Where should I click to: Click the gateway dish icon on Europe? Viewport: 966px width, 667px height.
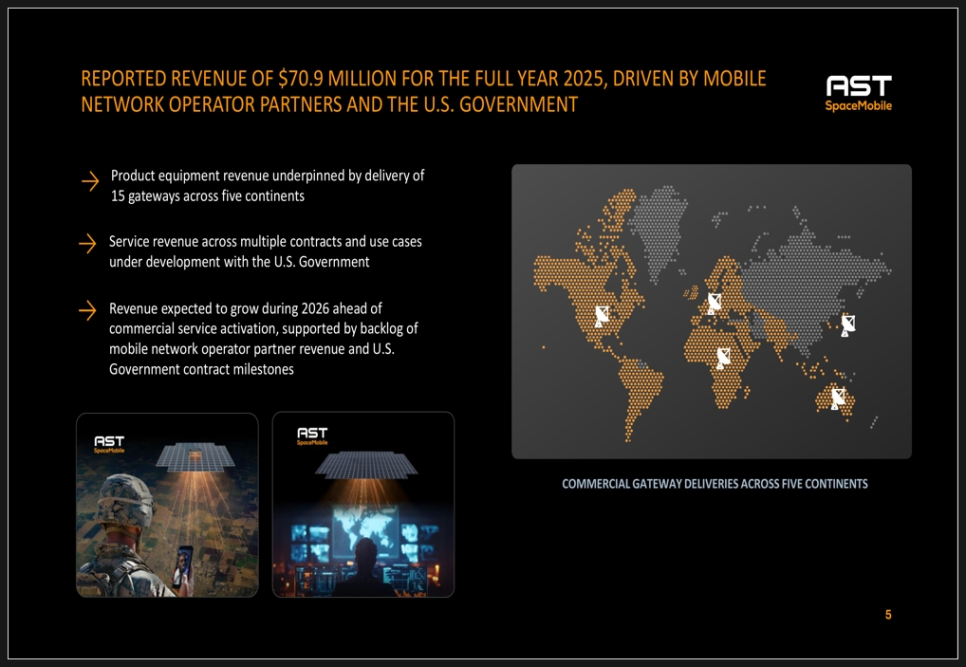(715, 303)
